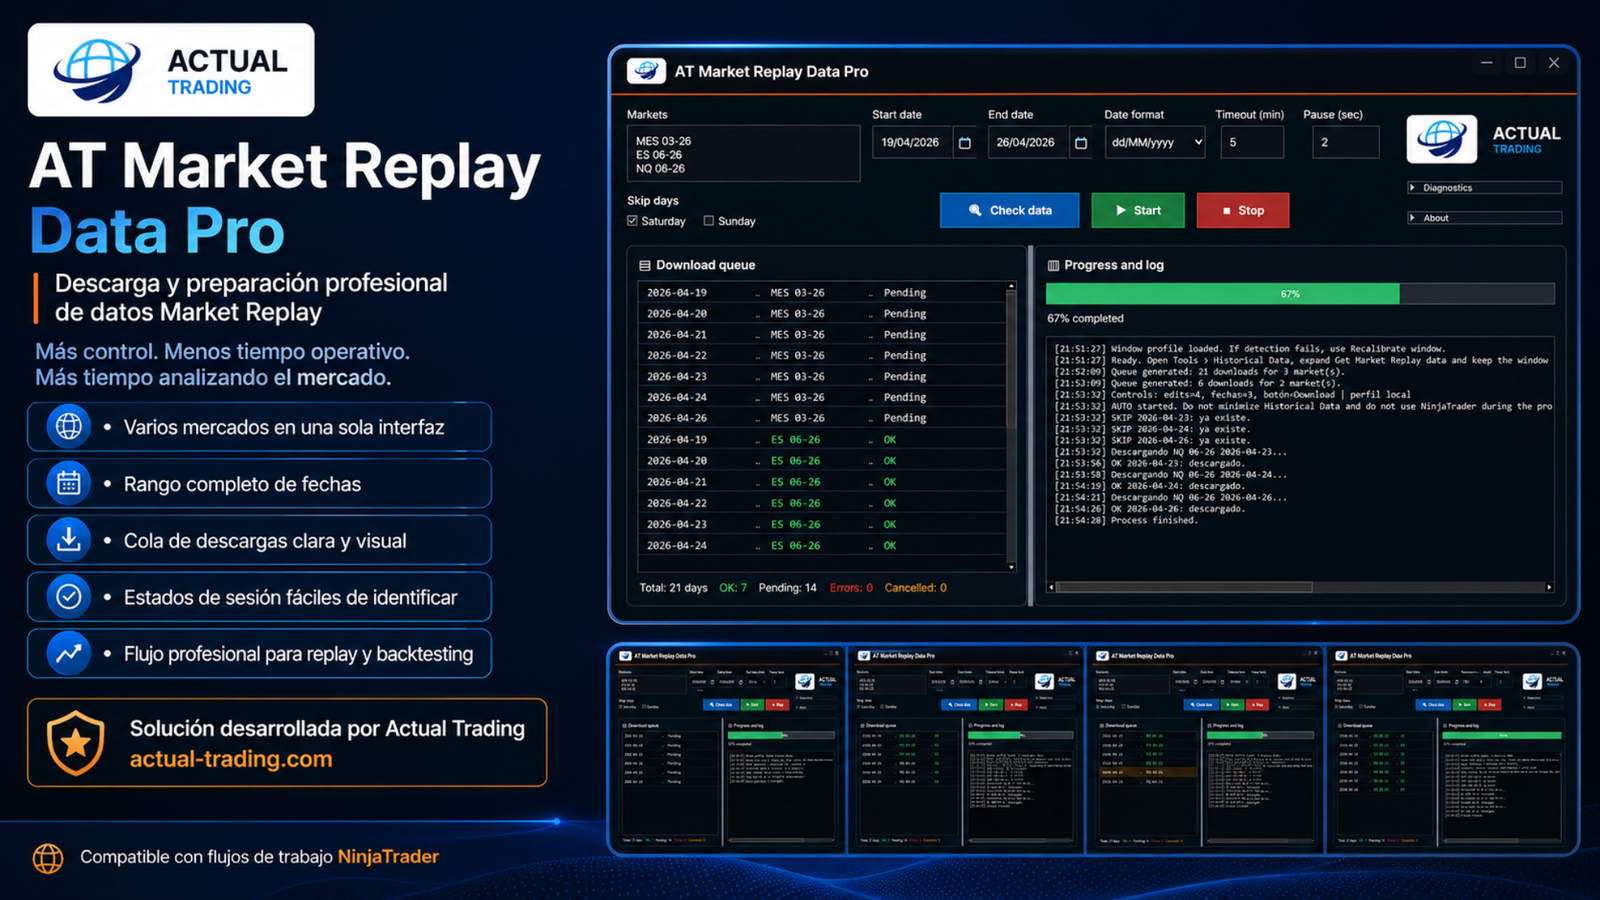Open the Diagnostics panel
The image size is (1600, 900).
[1484, 187]
